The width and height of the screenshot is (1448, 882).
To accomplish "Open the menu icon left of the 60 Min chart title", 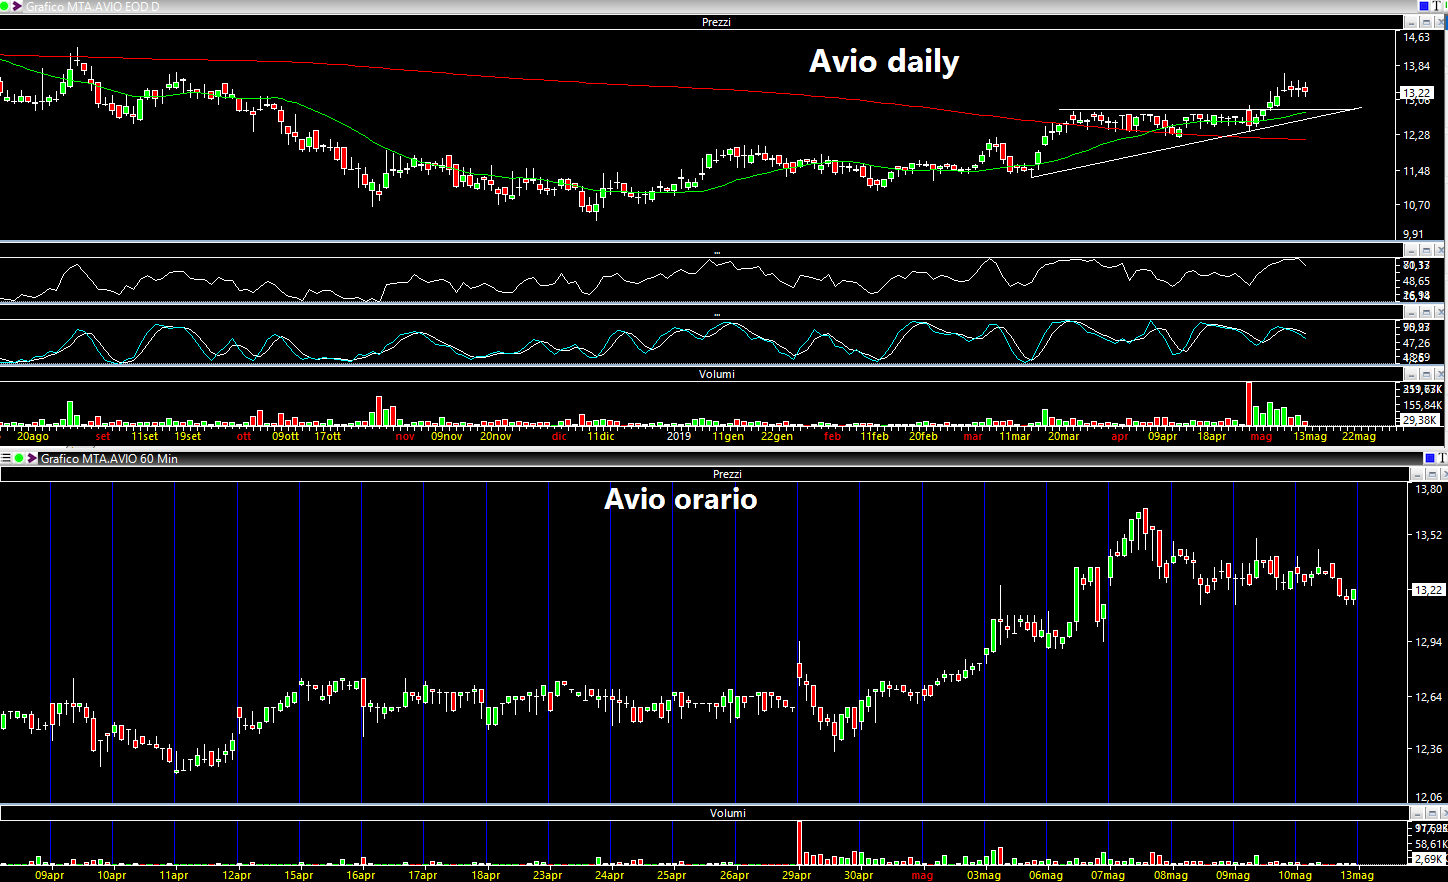I will pos(6,458).
